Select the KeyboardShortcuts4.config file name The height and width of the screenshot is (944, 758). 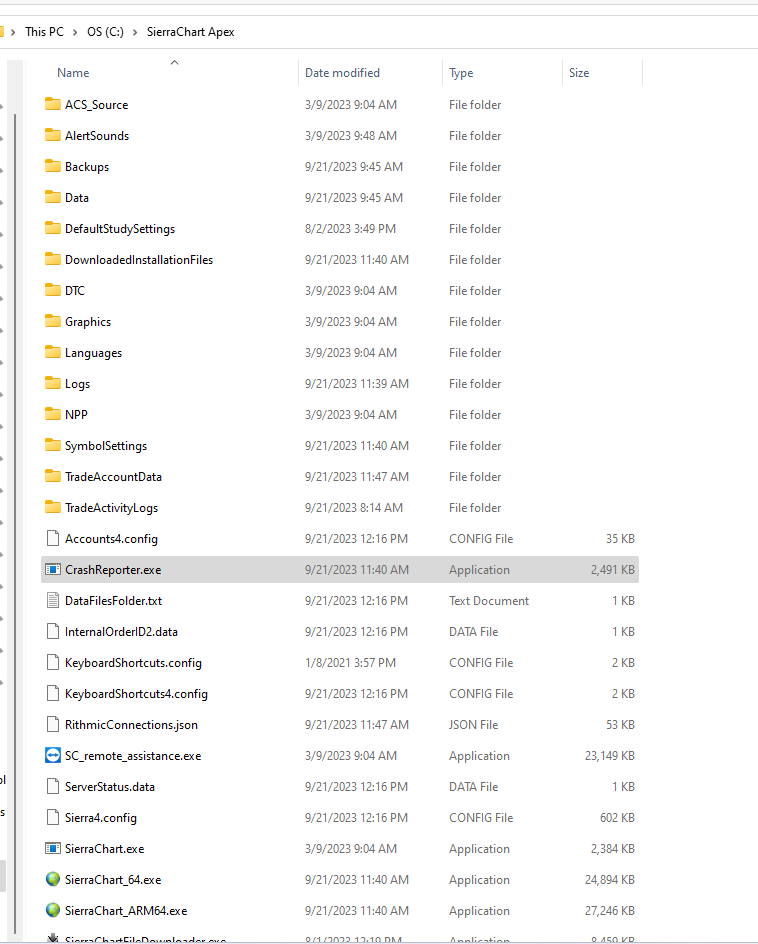tap(136, 694)
